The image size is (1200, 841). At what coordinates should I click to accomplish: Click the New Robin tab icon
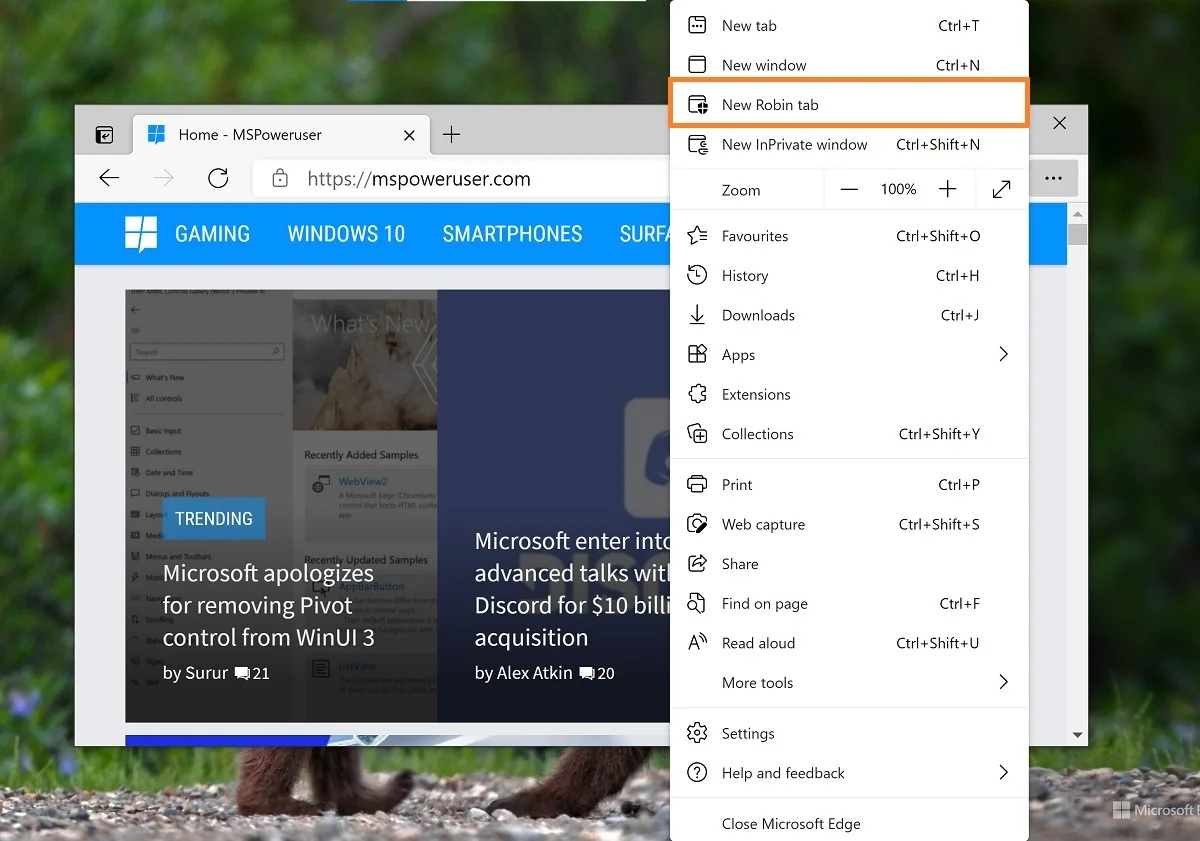[697, 105]
